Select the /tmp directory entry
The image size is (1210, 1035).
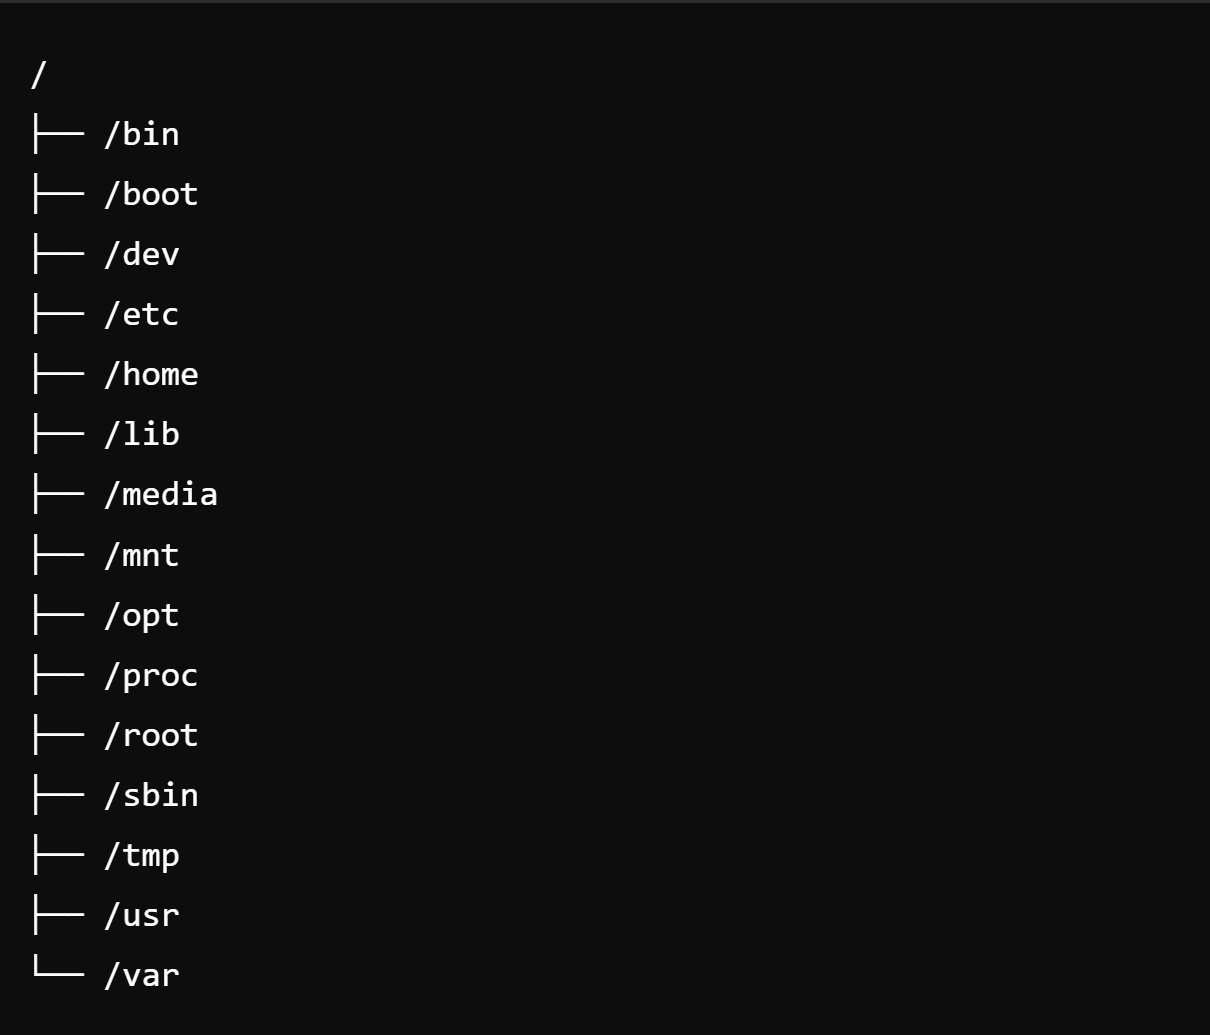pyautogui.click(x=142, y=855)
